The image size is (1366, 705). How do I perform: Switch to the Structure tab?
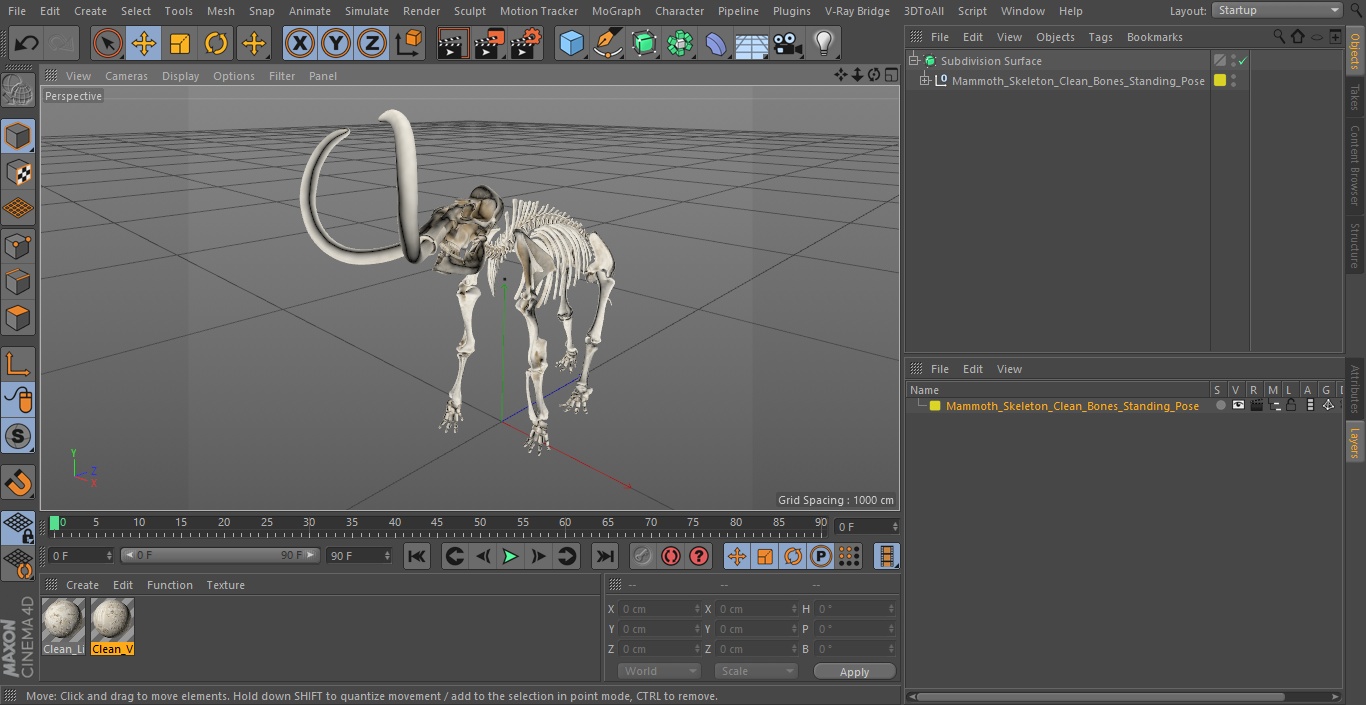(x=1355, y=245)
